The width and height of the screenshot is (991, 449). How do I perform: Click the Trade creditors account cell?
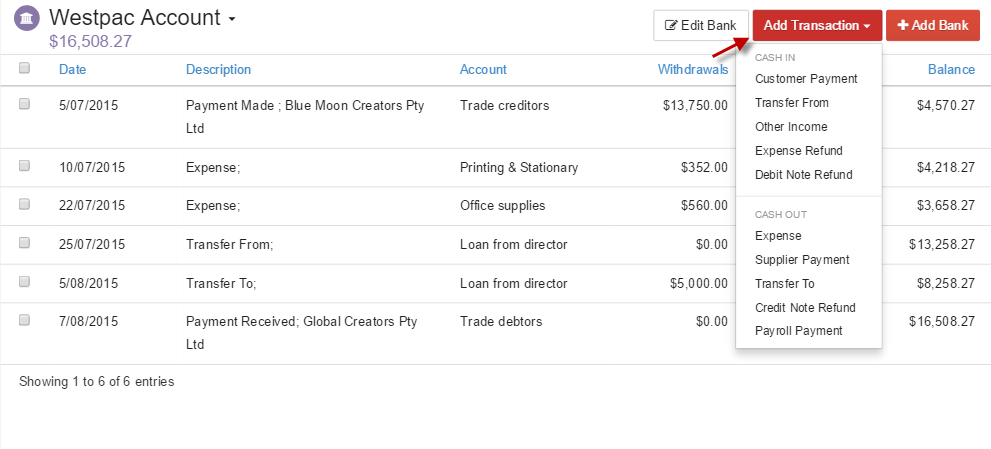click(x=504, y=106)
